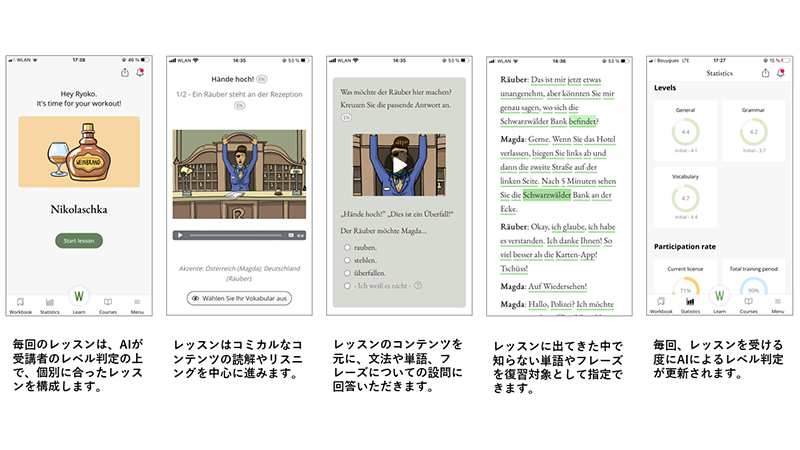Click the audio player progress bar under the reception picture
Screen dimensions: 800x450
(x=238, y=235)
